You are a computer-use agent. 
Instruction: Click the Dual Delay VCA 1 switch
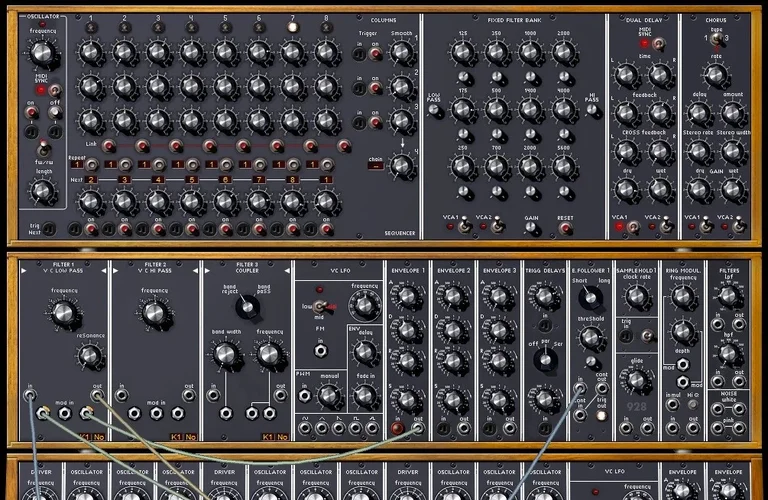pyautogui.click(x=633, y=227)
